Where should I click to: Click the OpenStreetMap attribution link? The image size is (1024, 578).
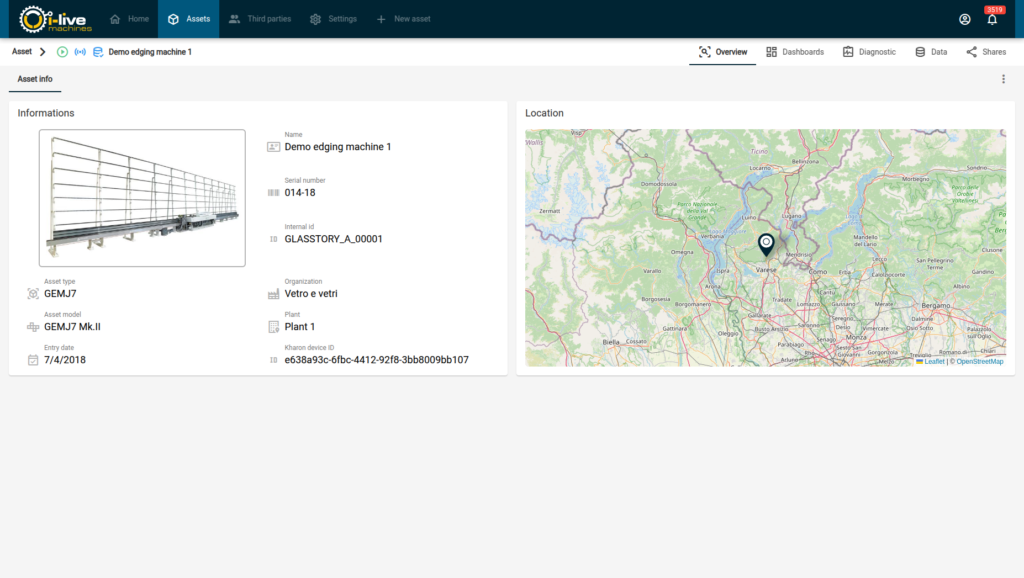coord(979,361)
